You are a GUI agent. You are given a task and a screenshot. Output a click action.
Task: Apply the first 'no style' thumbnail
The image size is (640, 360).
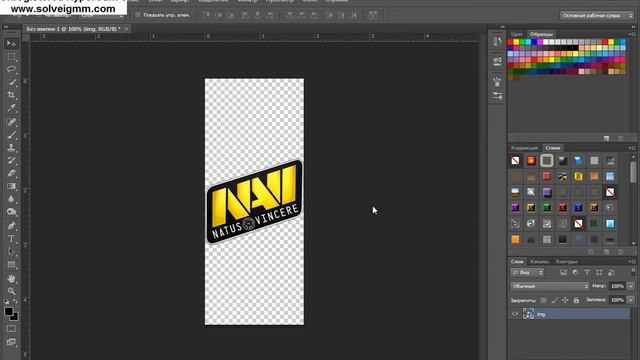[515, 160]
